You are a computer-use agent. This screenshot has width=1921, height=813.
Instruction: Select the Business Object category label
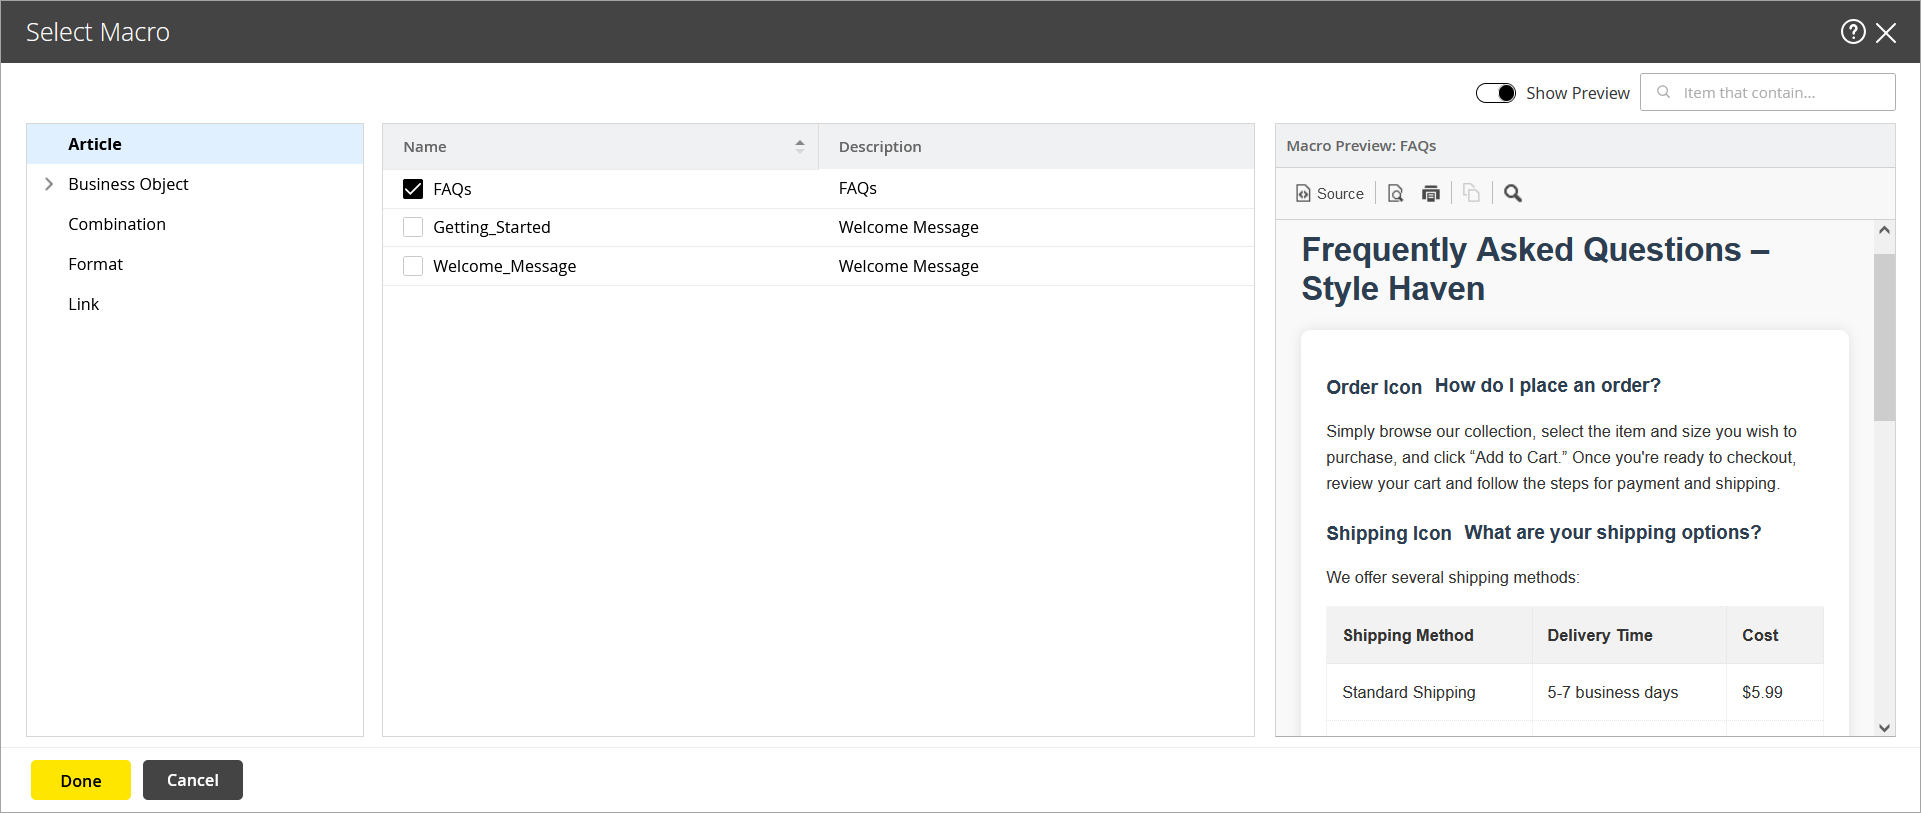[x=128, y=184]
